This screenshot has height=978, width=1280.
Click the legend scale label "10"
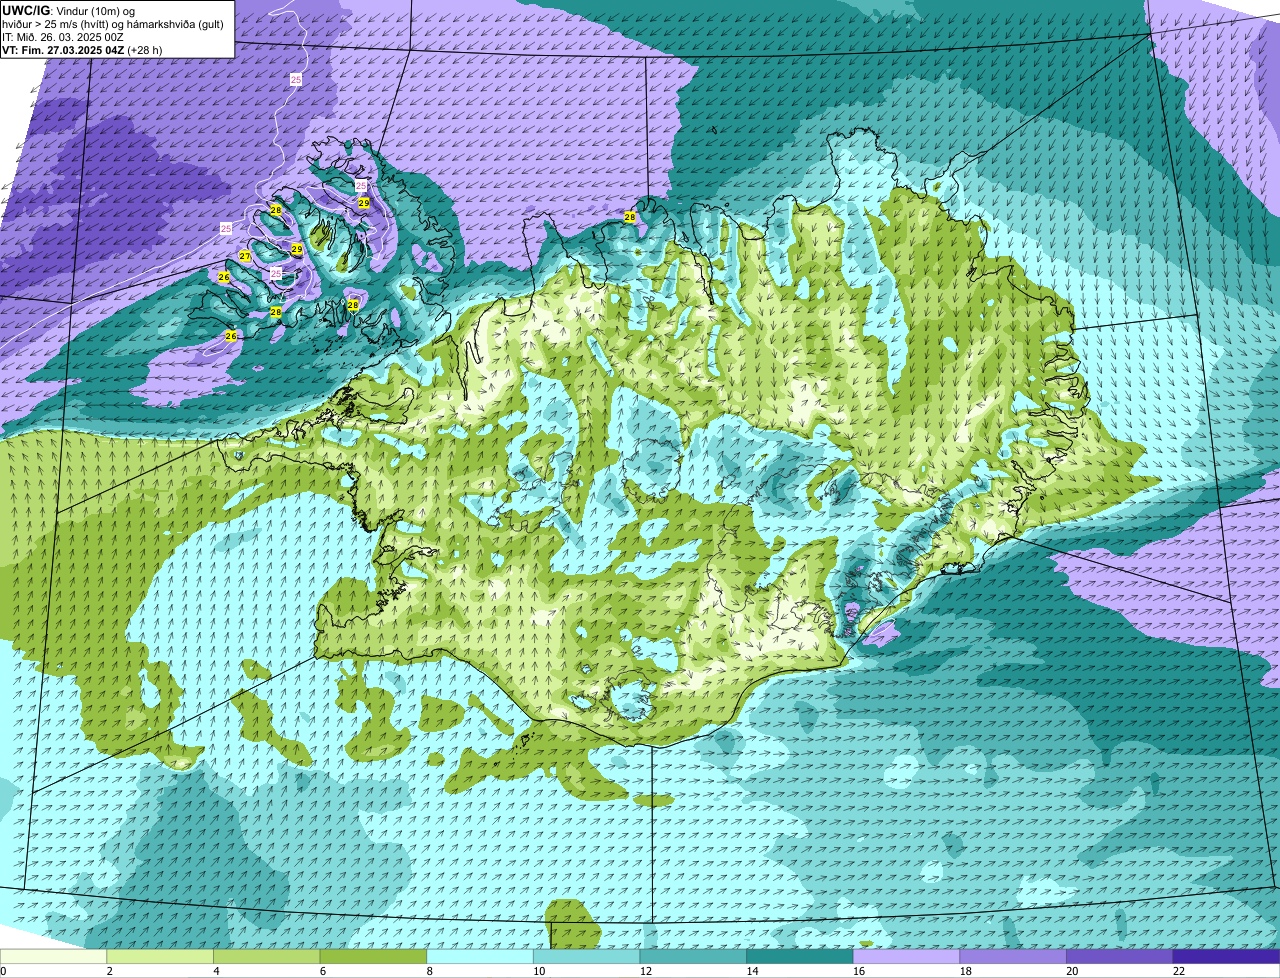[539, 971]
